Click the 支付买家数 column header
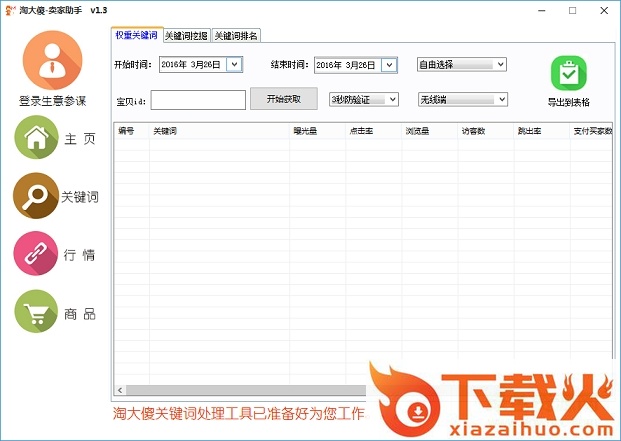Image resolution: width=621 pixels, height=441 pixels. 592,131
